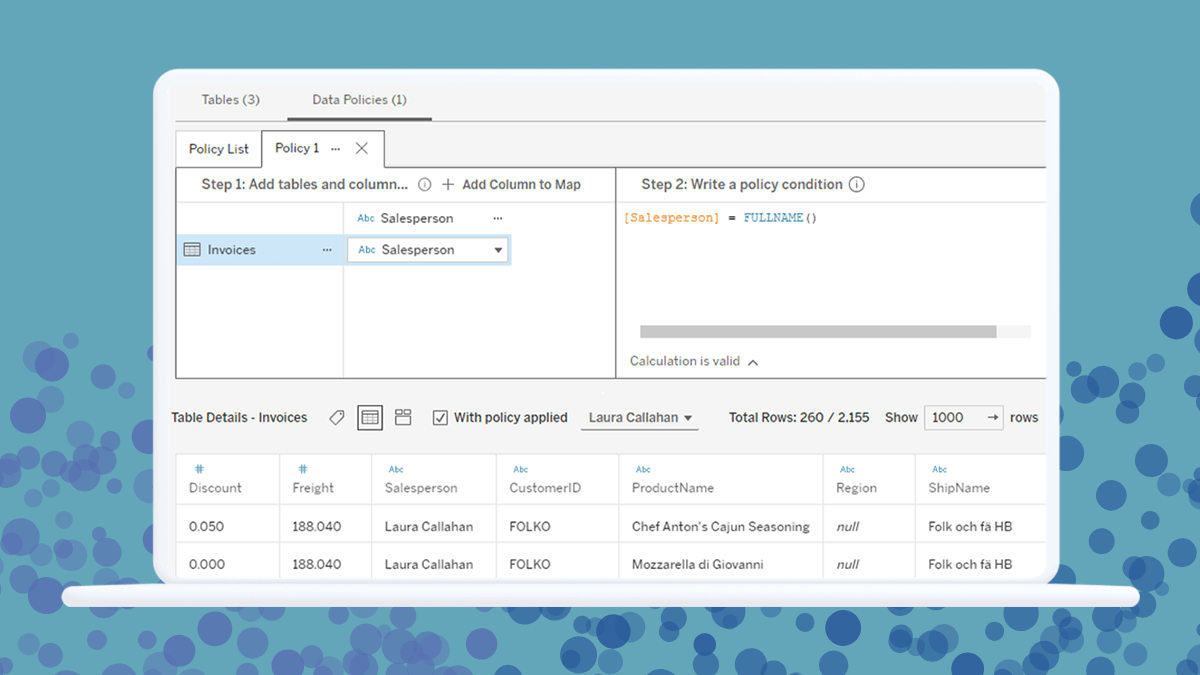
Task: Click the arrow in the Show rows field
Action: tap(992, 418)
